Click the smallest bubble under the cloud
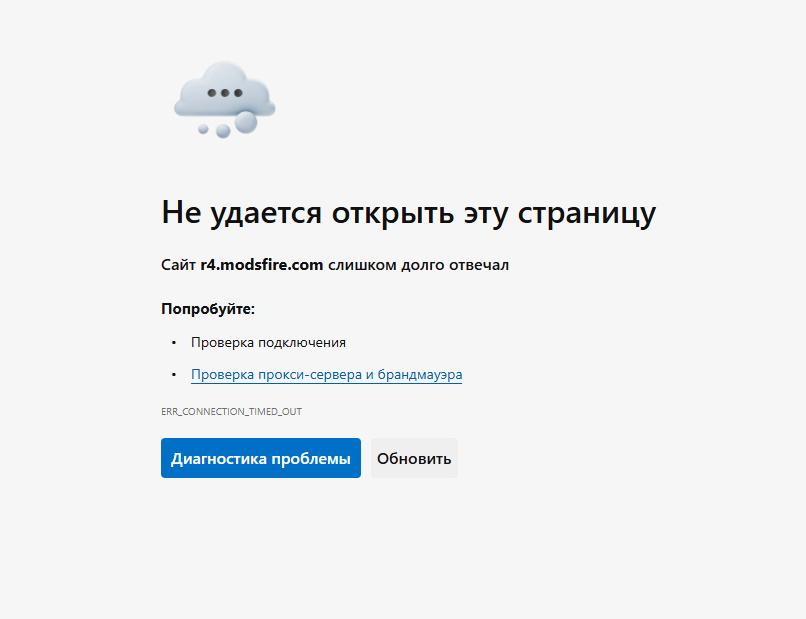 [x=203, y=129]
